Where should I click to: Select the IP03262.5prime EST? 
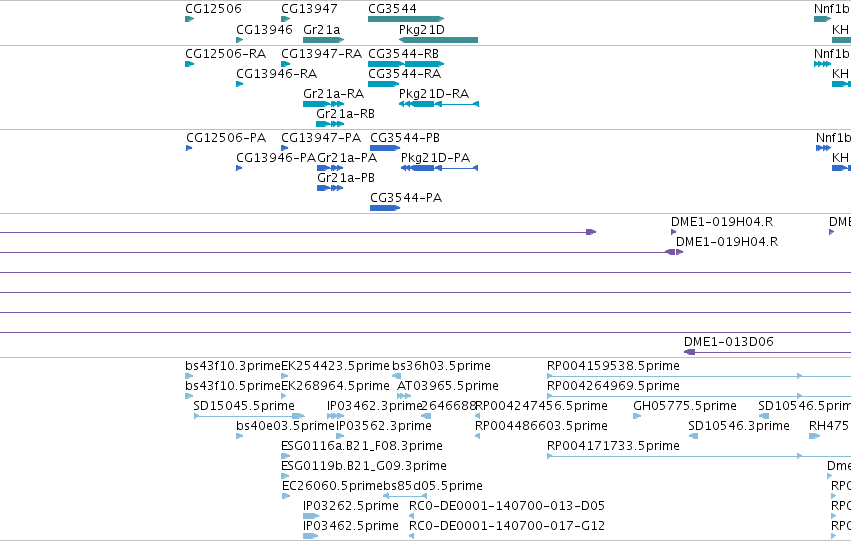311,516
